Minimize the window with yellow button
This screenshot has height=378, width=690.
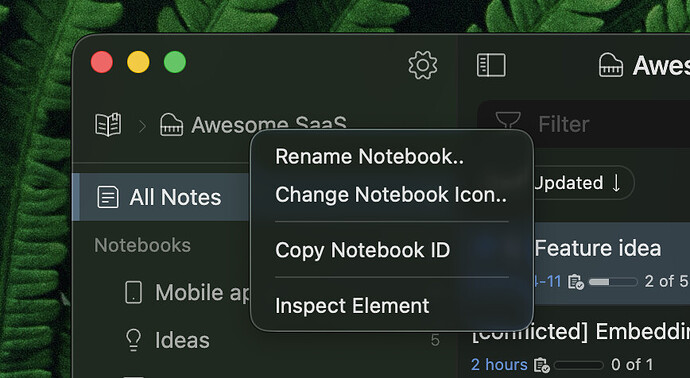pyautogui.click(x=138, y=62)
